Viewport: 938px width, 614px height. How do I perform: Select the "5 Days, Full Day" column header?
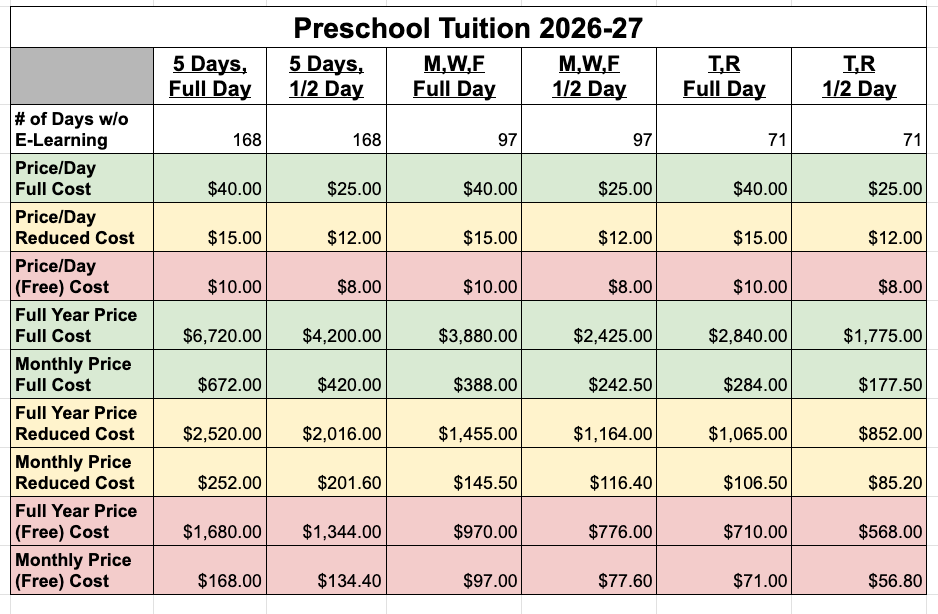click(210, 76)
